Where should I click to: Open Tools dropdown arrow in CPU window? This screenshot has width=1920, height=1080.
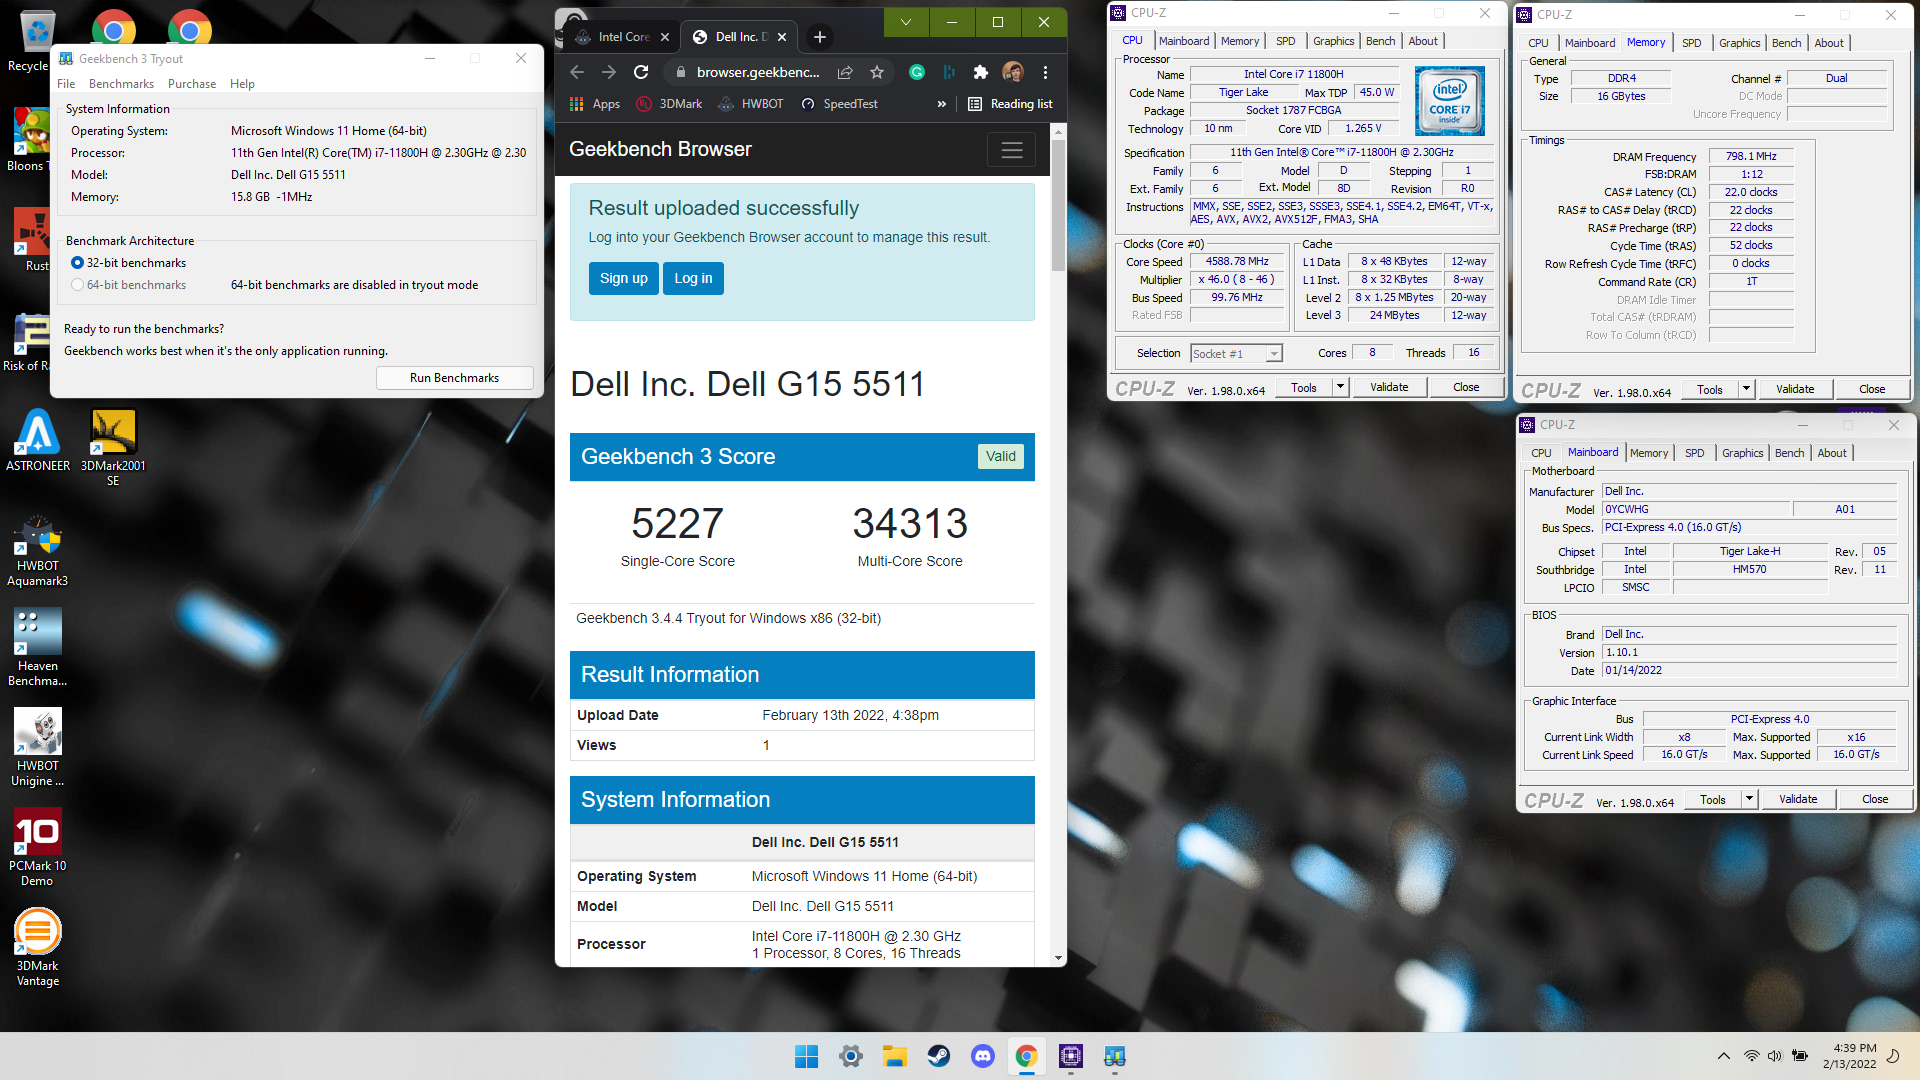point(1340,387)
